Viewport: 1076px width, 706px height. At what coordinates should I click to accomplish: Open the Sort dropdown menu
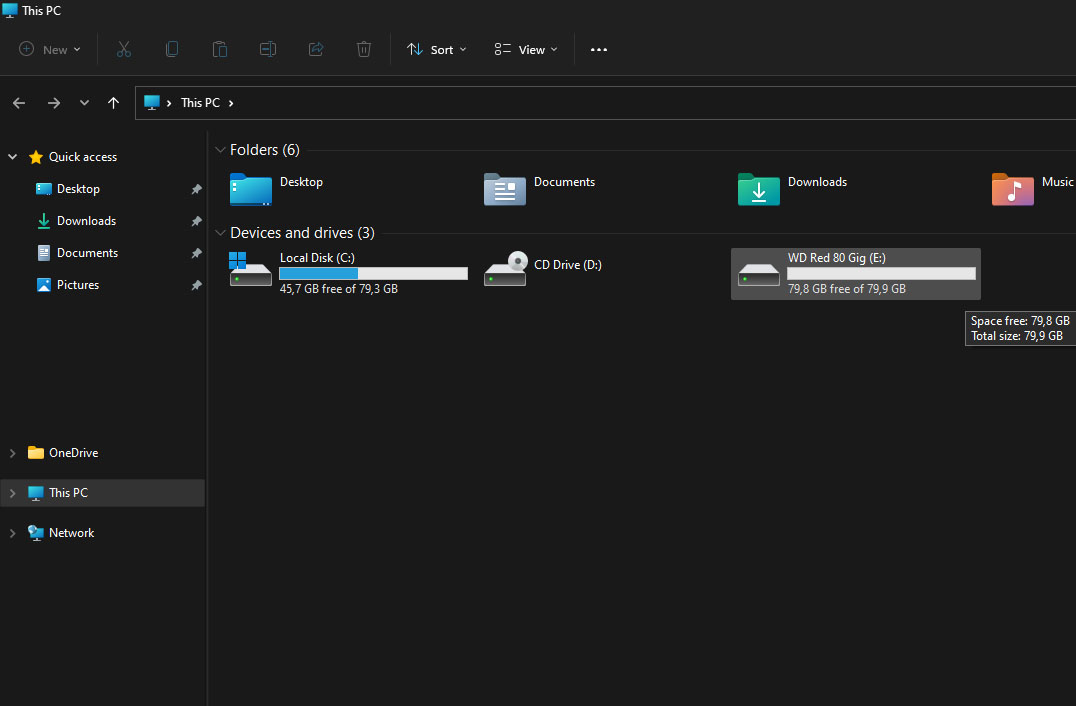point(437,49)
